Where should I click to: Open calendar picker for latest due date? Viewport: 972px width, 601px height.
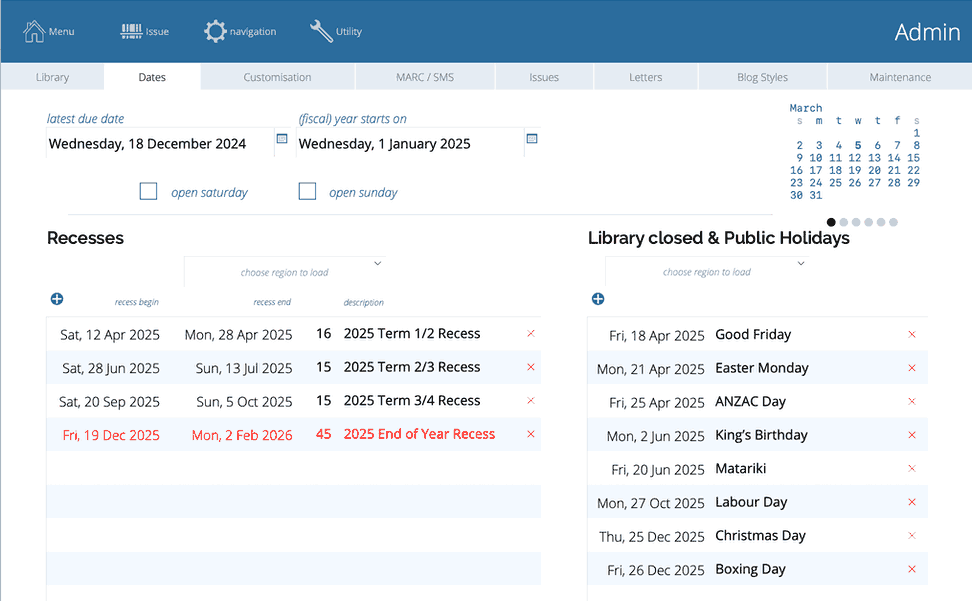282,139
